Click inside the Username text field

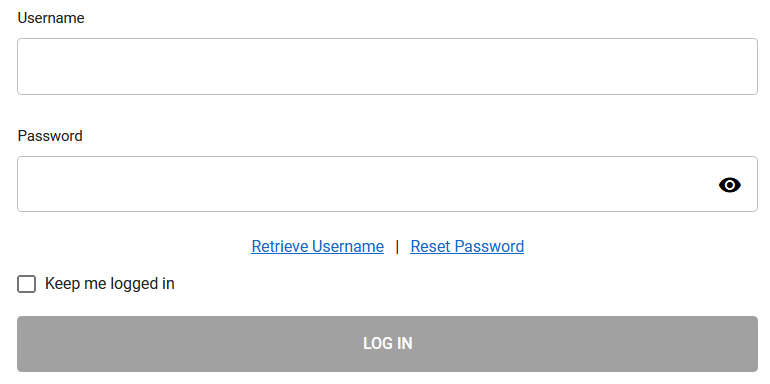(387, 66)
